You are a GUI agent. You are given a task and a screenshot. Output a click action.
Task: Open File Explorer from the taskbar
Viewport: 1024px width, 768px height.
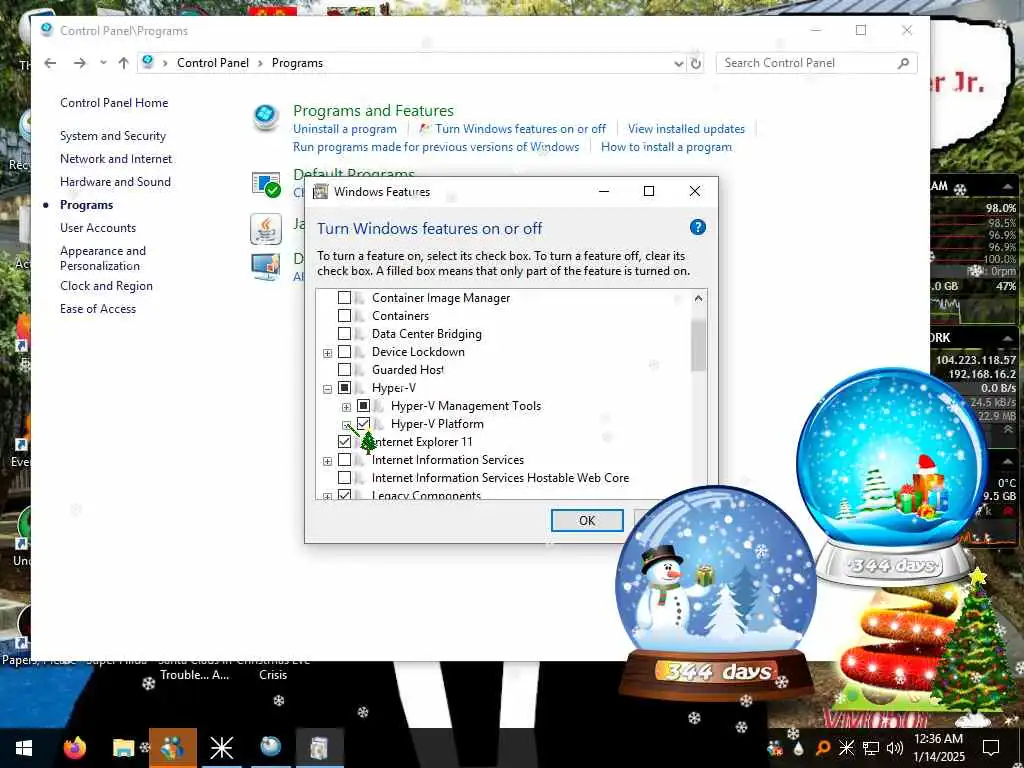click(x=123, y=748)
